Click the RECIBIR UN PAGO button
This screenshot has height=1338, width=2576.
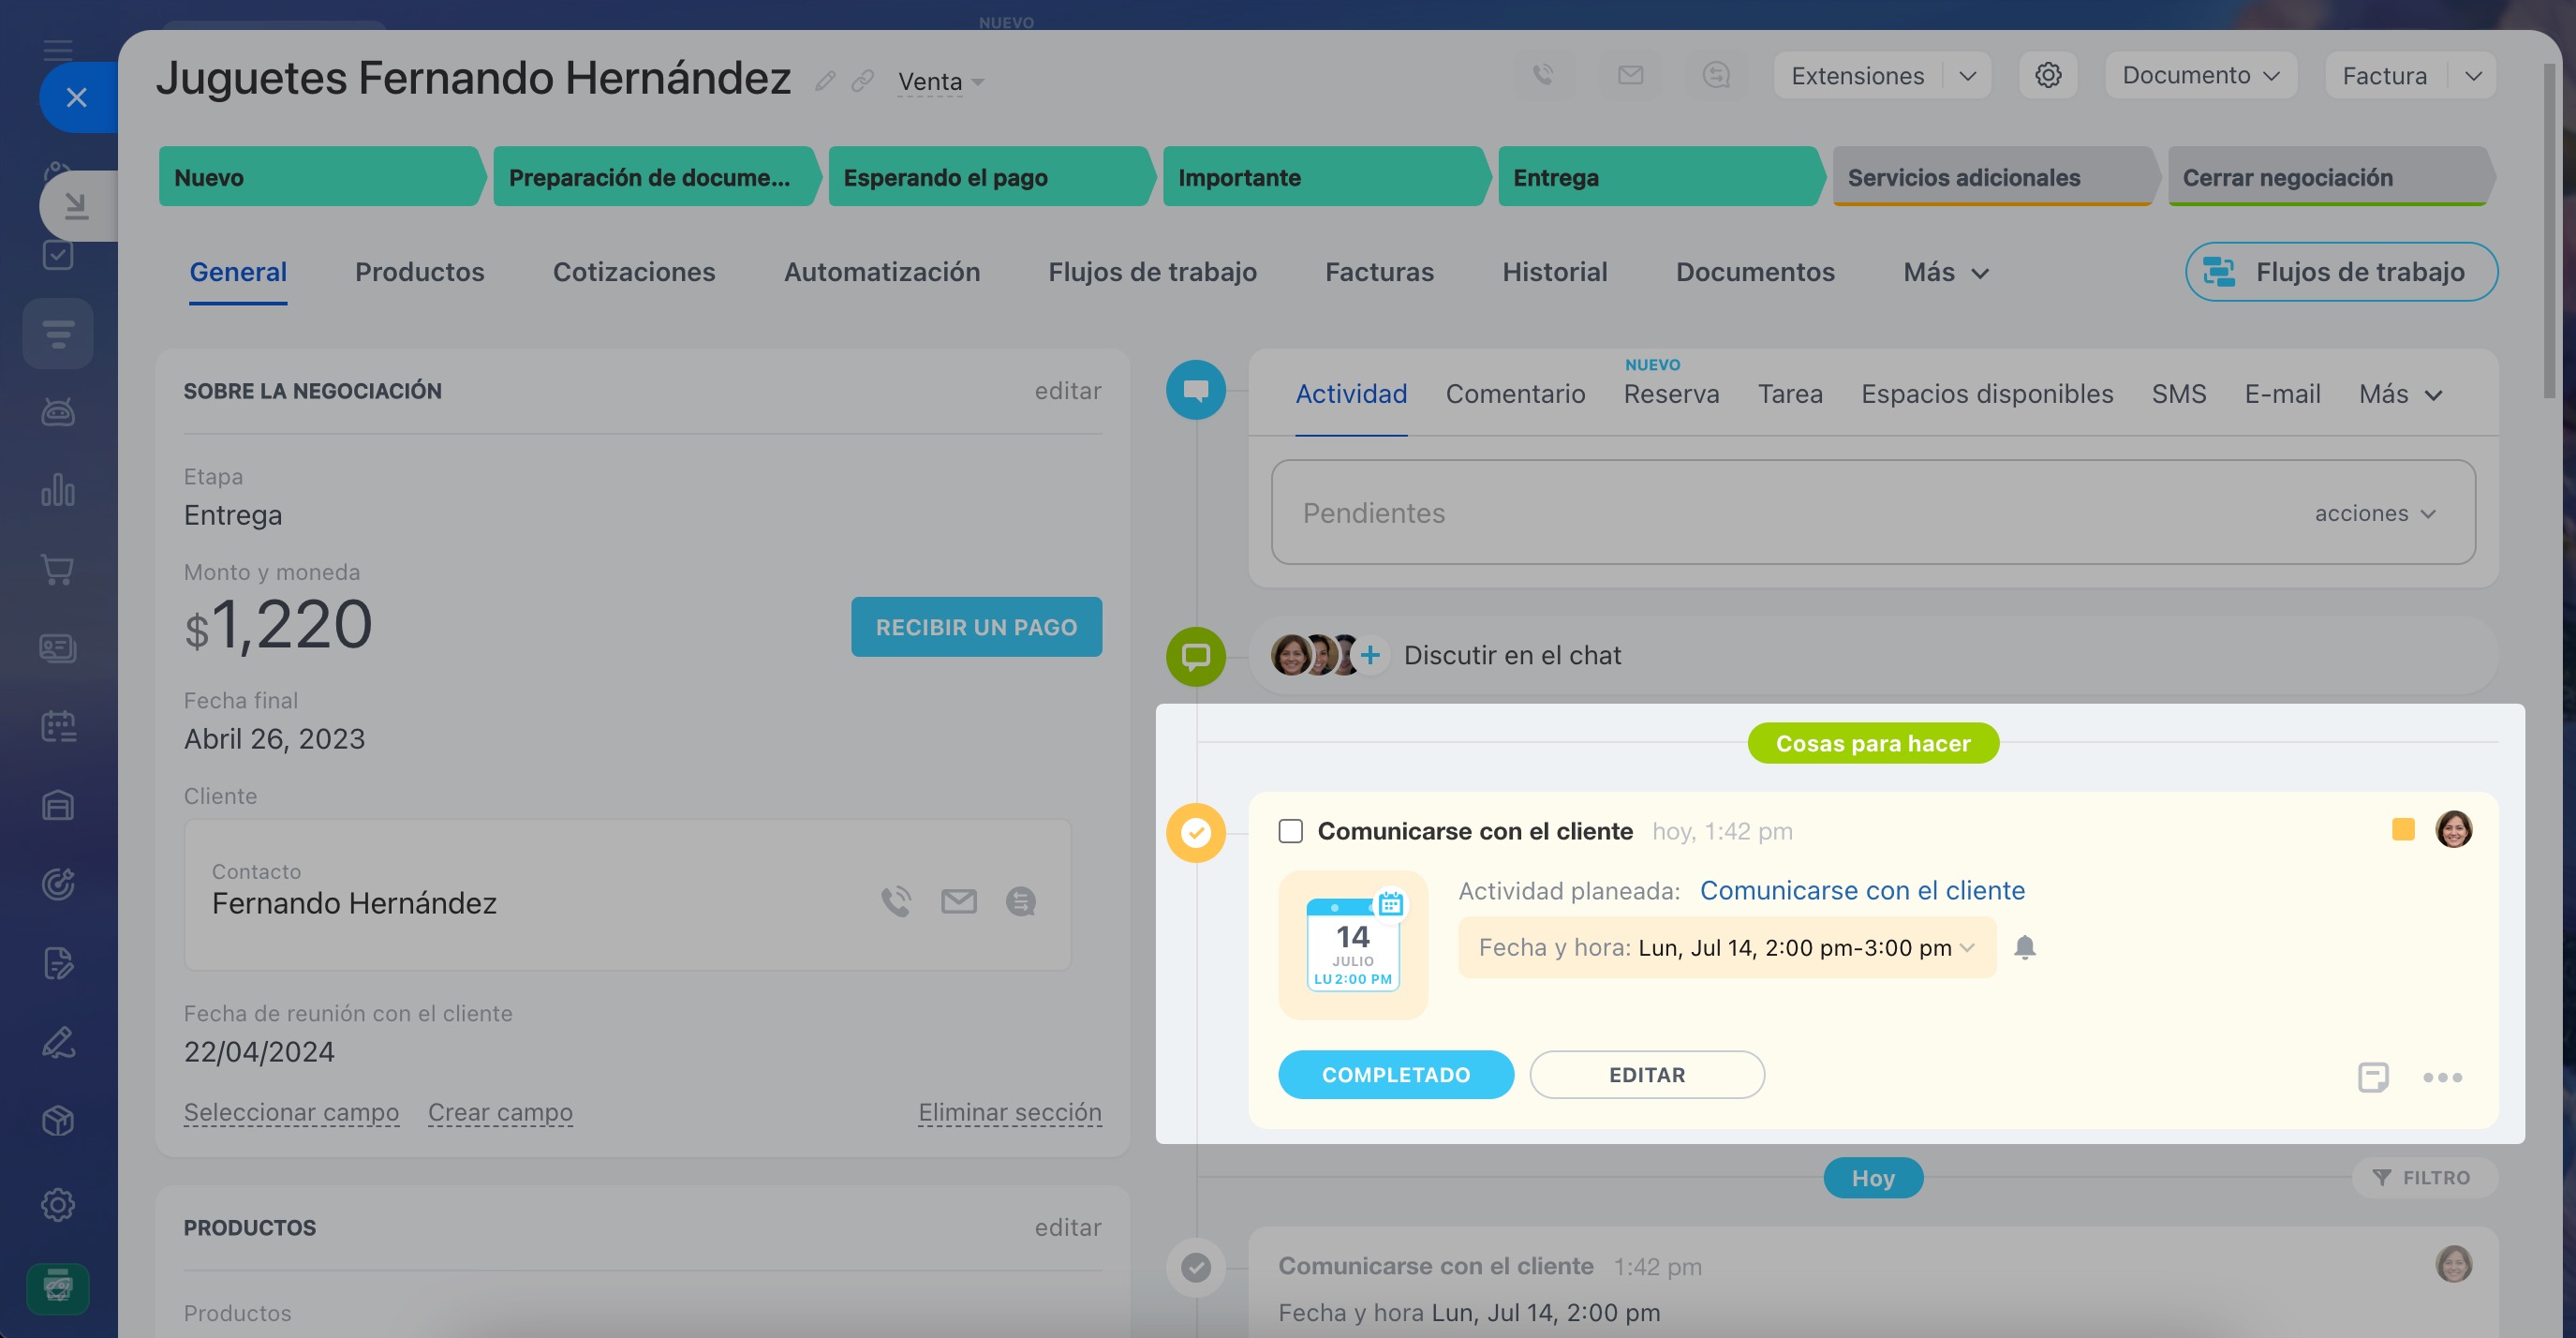pos(976,627)
